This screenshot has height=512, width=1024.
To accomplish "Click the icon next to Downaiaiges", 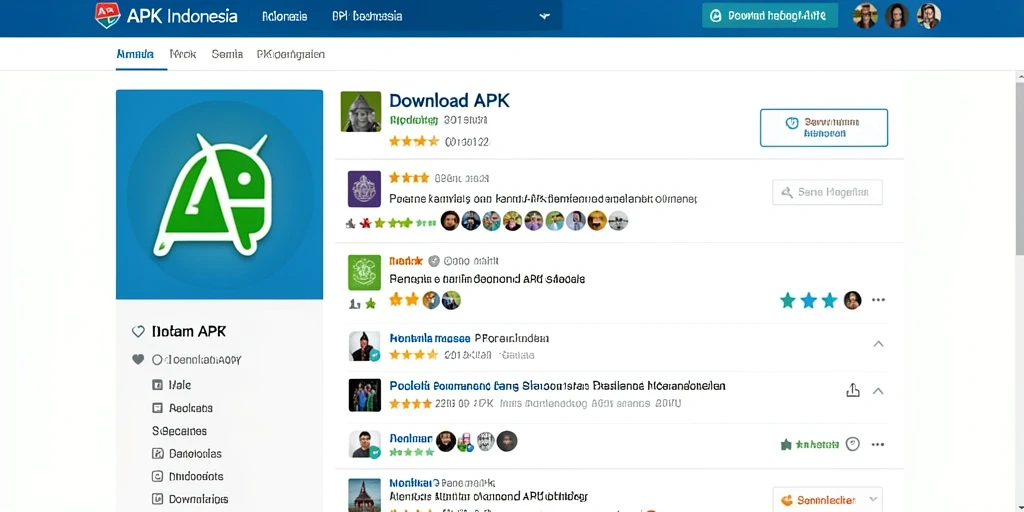I will [157, 499].
